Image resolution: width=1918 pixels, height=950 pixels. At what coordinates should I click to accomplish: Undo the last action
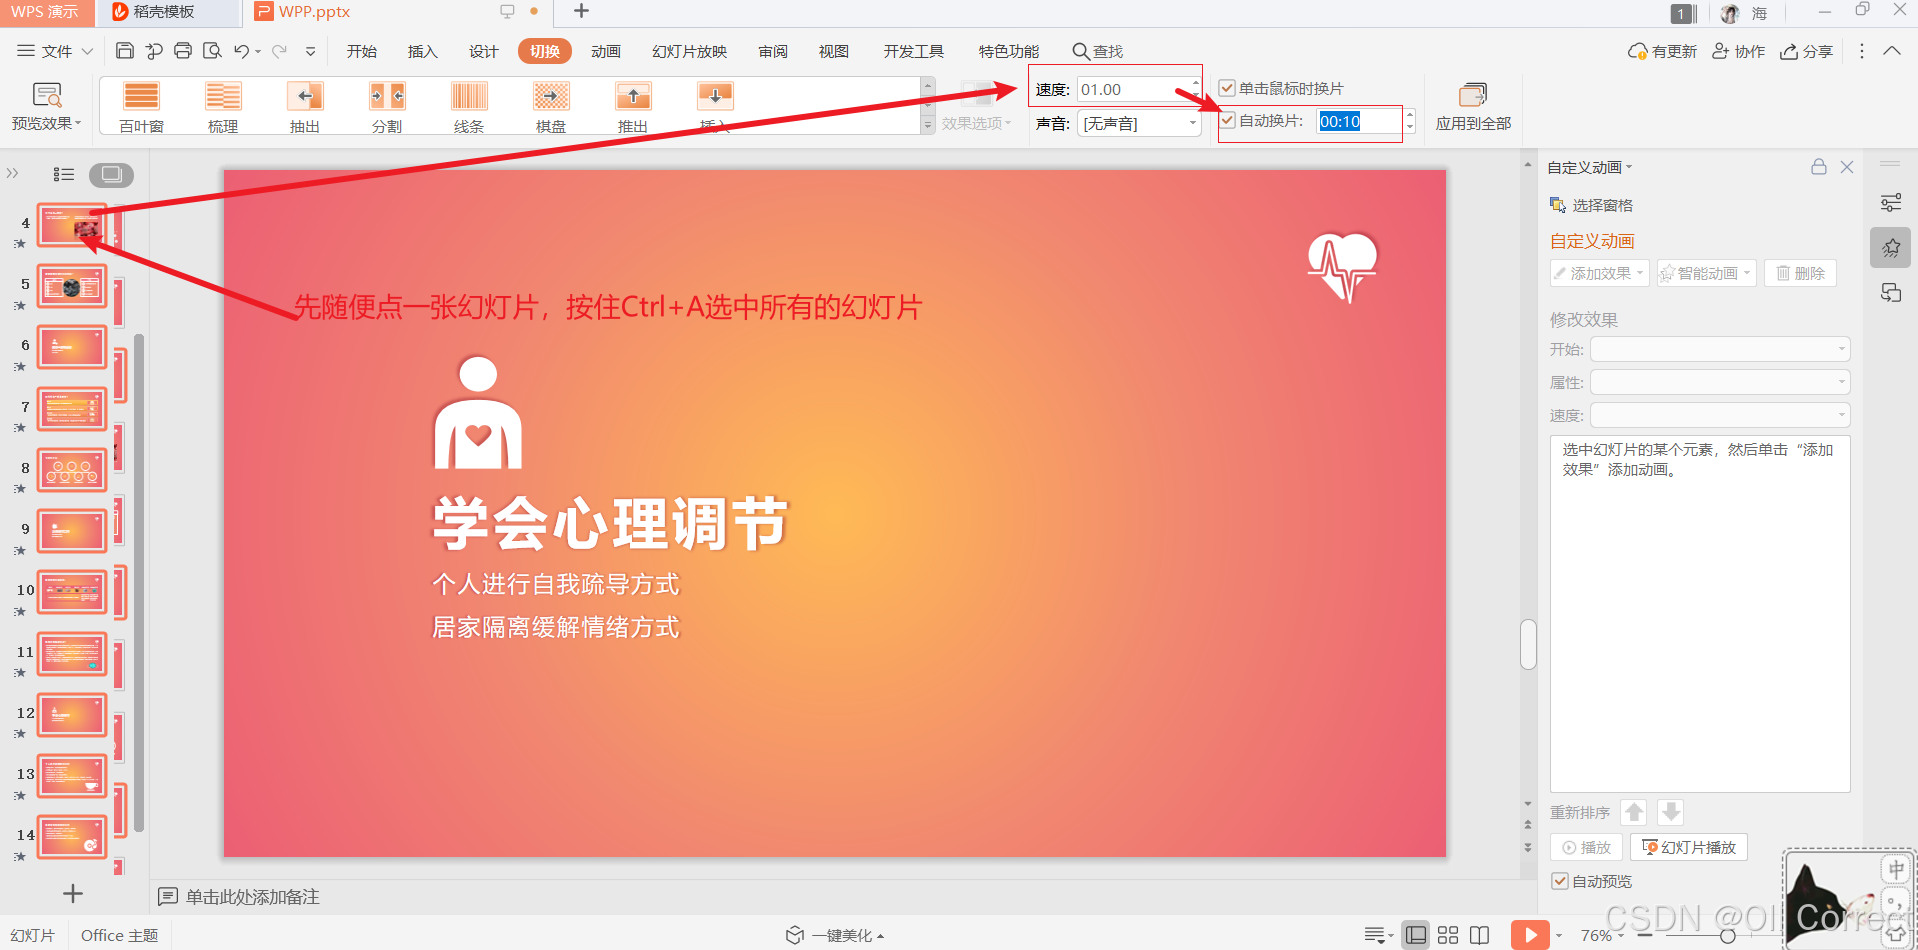tap(241, 51)
